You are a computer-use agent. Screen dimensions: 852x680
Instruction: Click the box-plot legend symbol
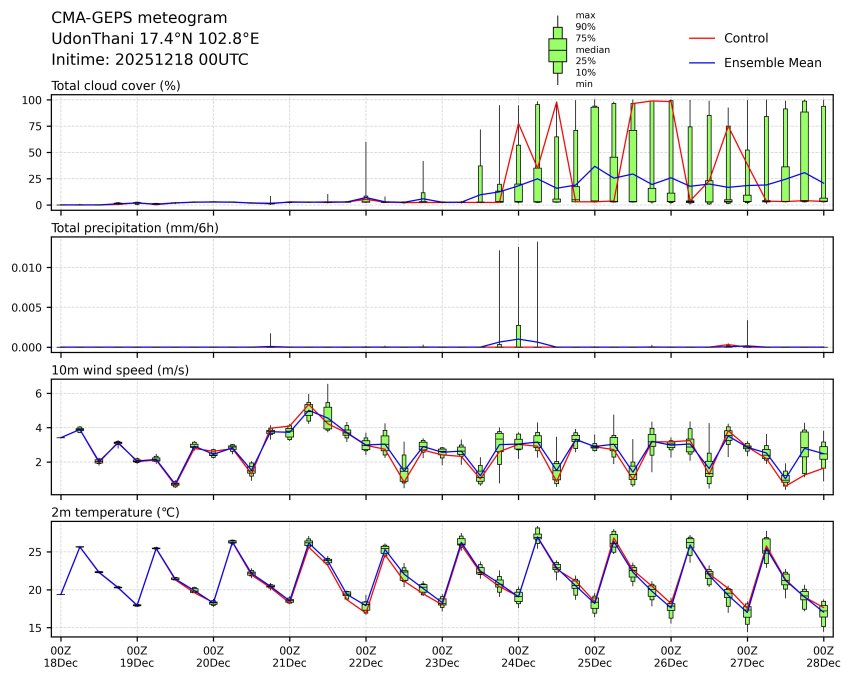pyautogui.click(x=557, y=49)
